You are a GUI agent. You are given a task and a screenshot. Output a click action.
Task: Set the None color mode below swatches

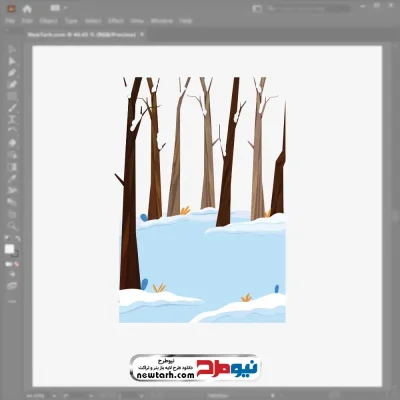(16, 264)
